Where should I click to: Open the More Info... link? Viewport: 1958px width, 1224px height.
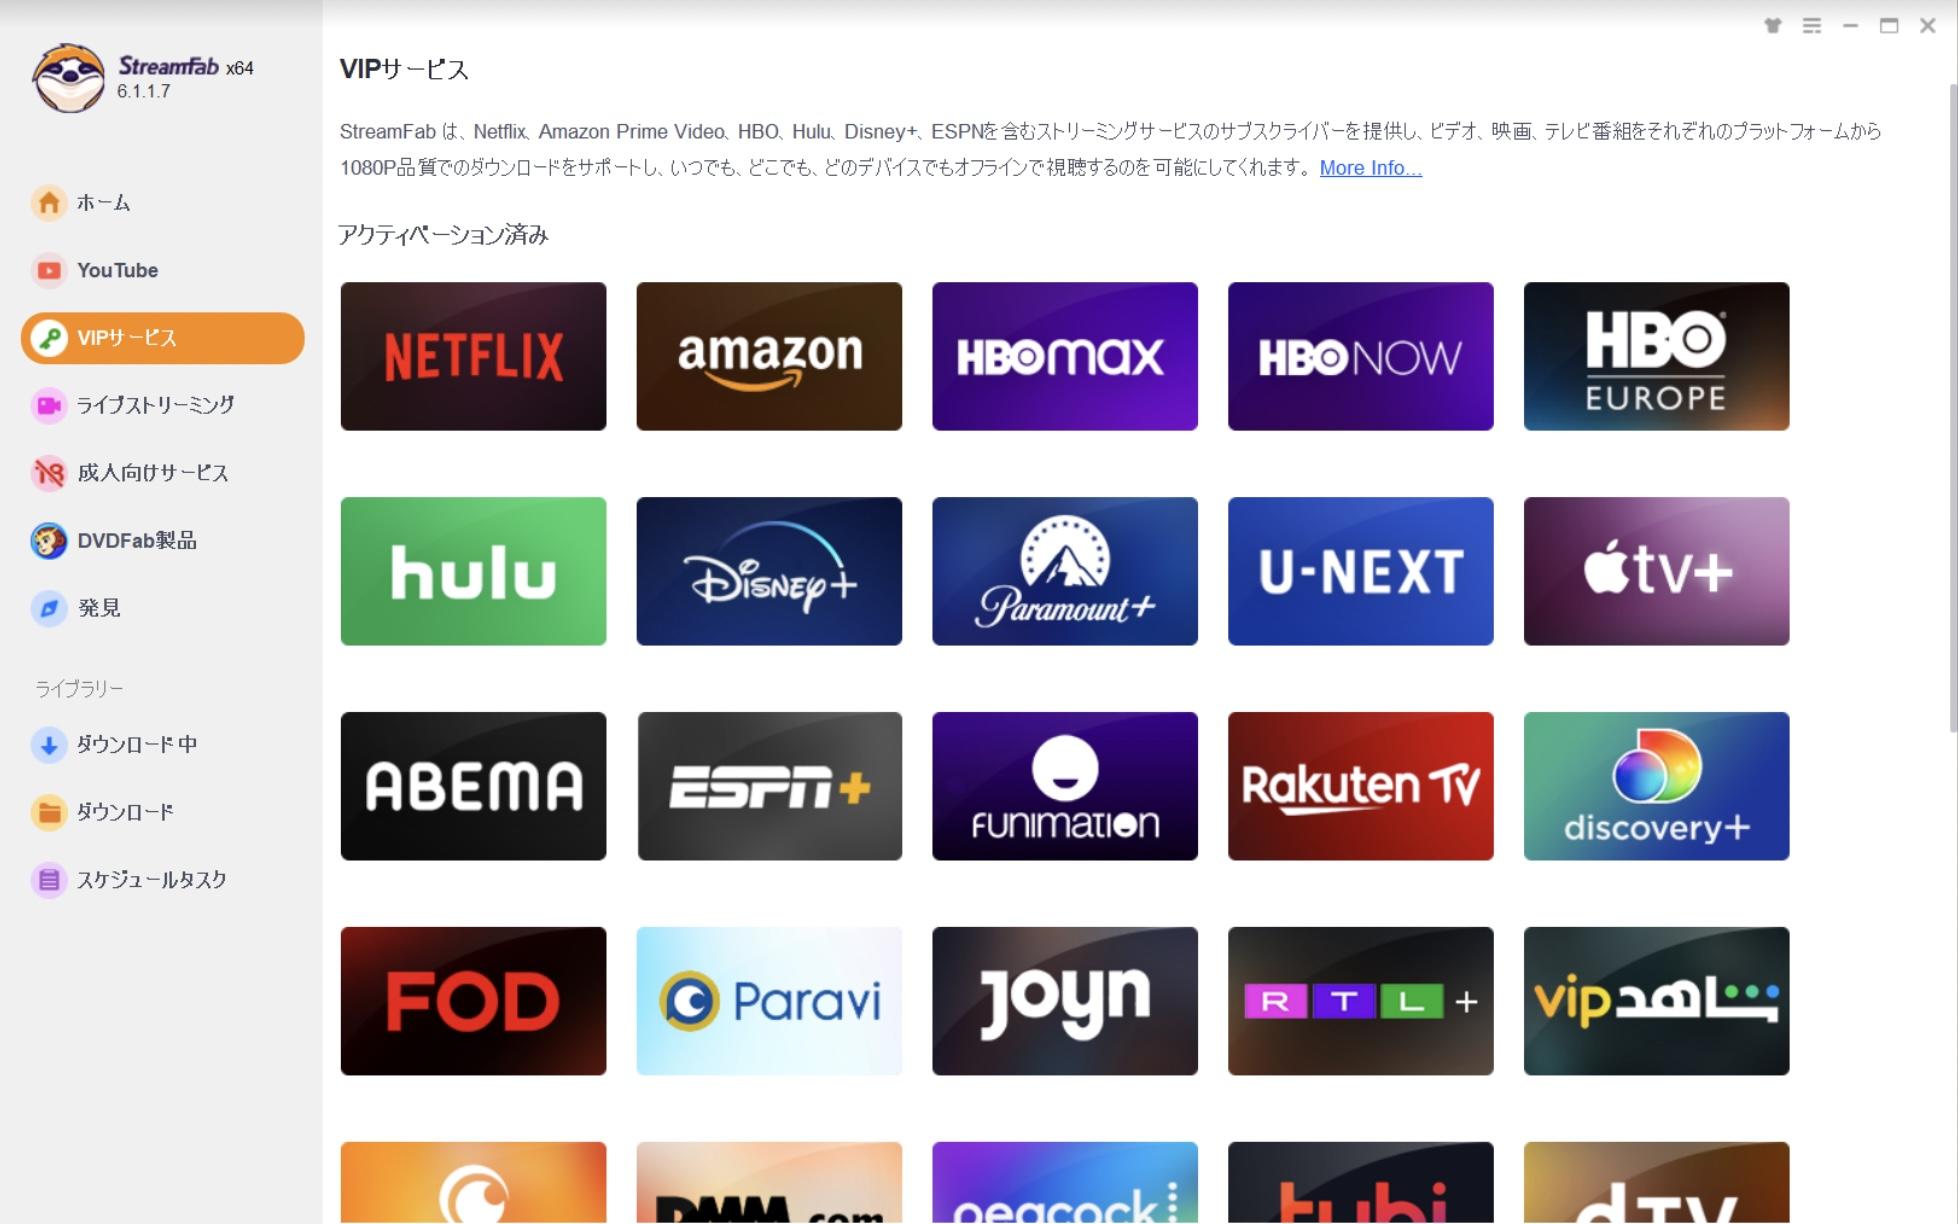tap(1370, 168)
